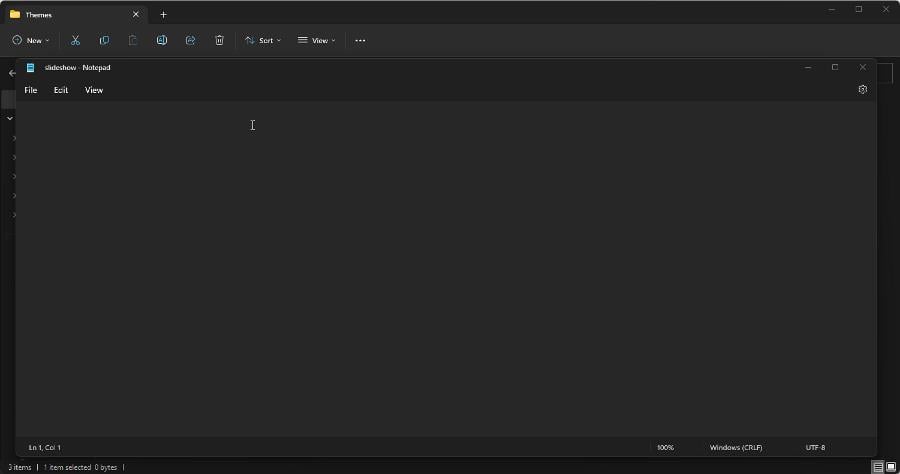Click inside the Notepad text area

[446, 269]
